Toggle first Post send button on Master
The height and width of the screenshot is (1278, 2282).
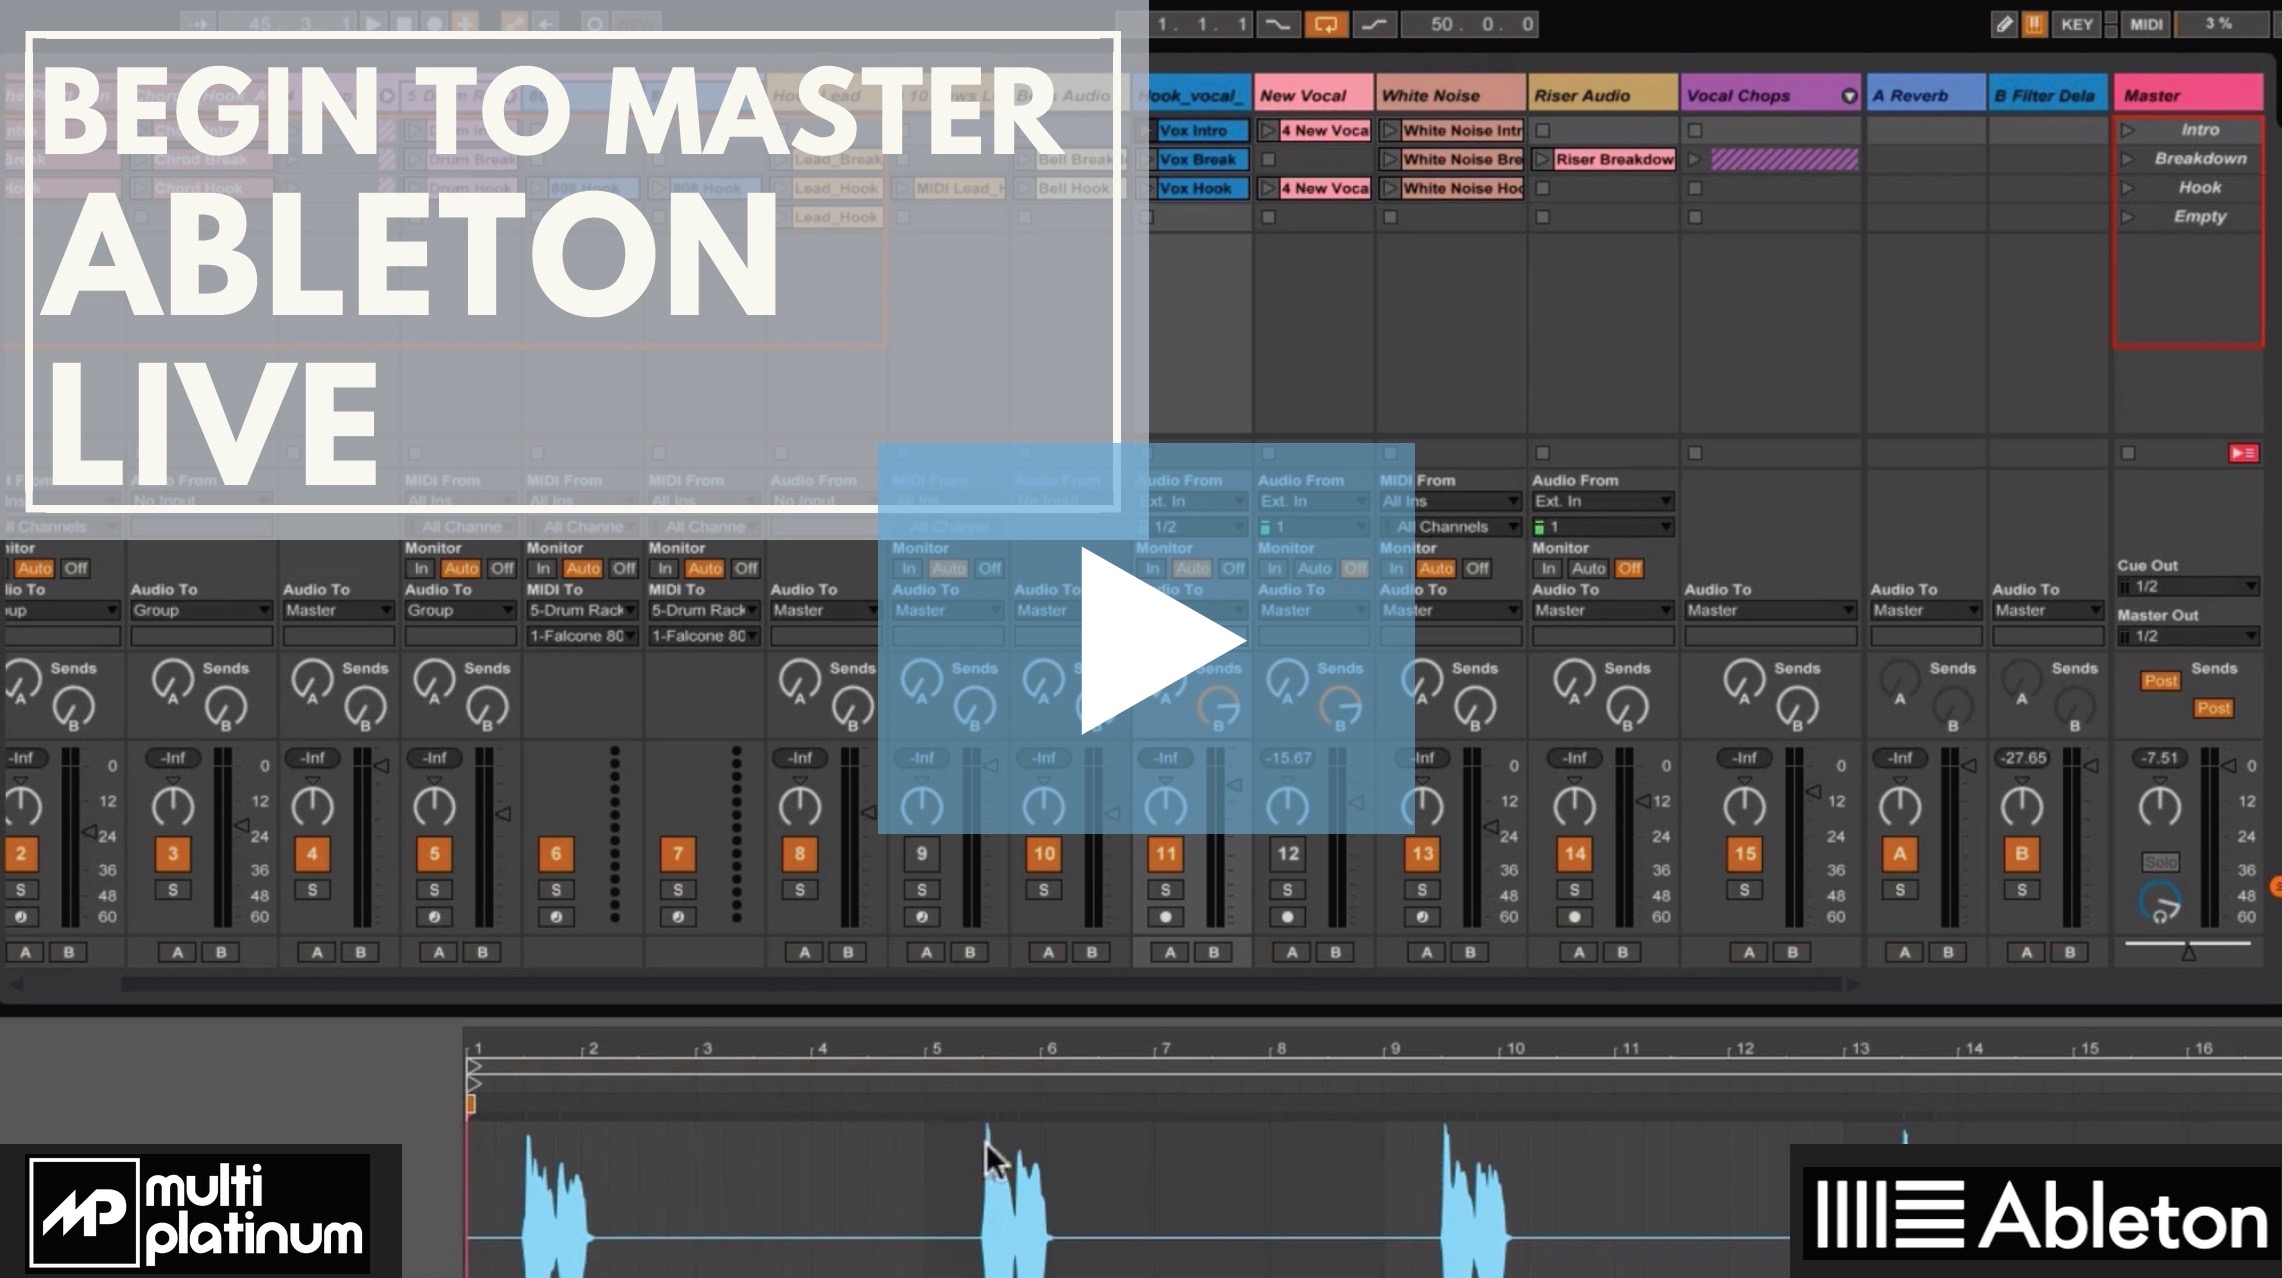[2160, 681]
